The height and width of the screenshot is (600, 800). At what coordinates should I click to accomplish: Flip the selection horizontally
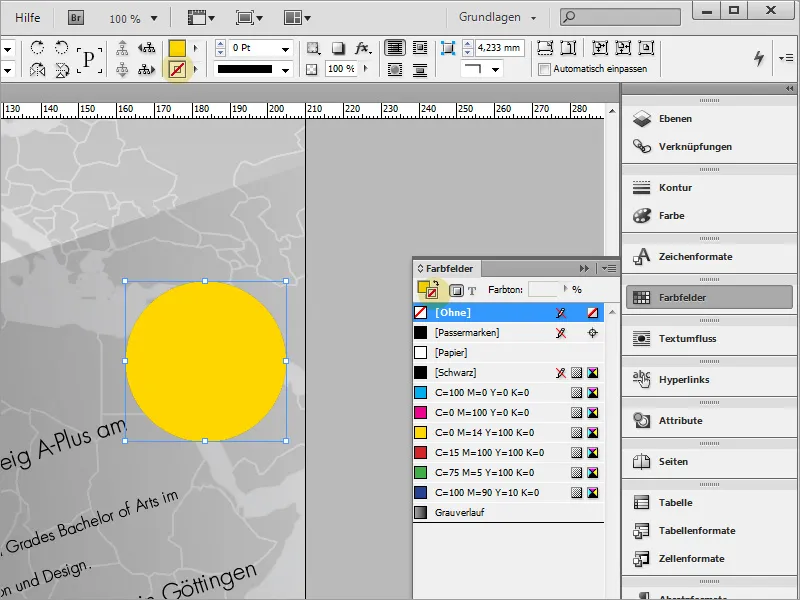coord(37,70)
